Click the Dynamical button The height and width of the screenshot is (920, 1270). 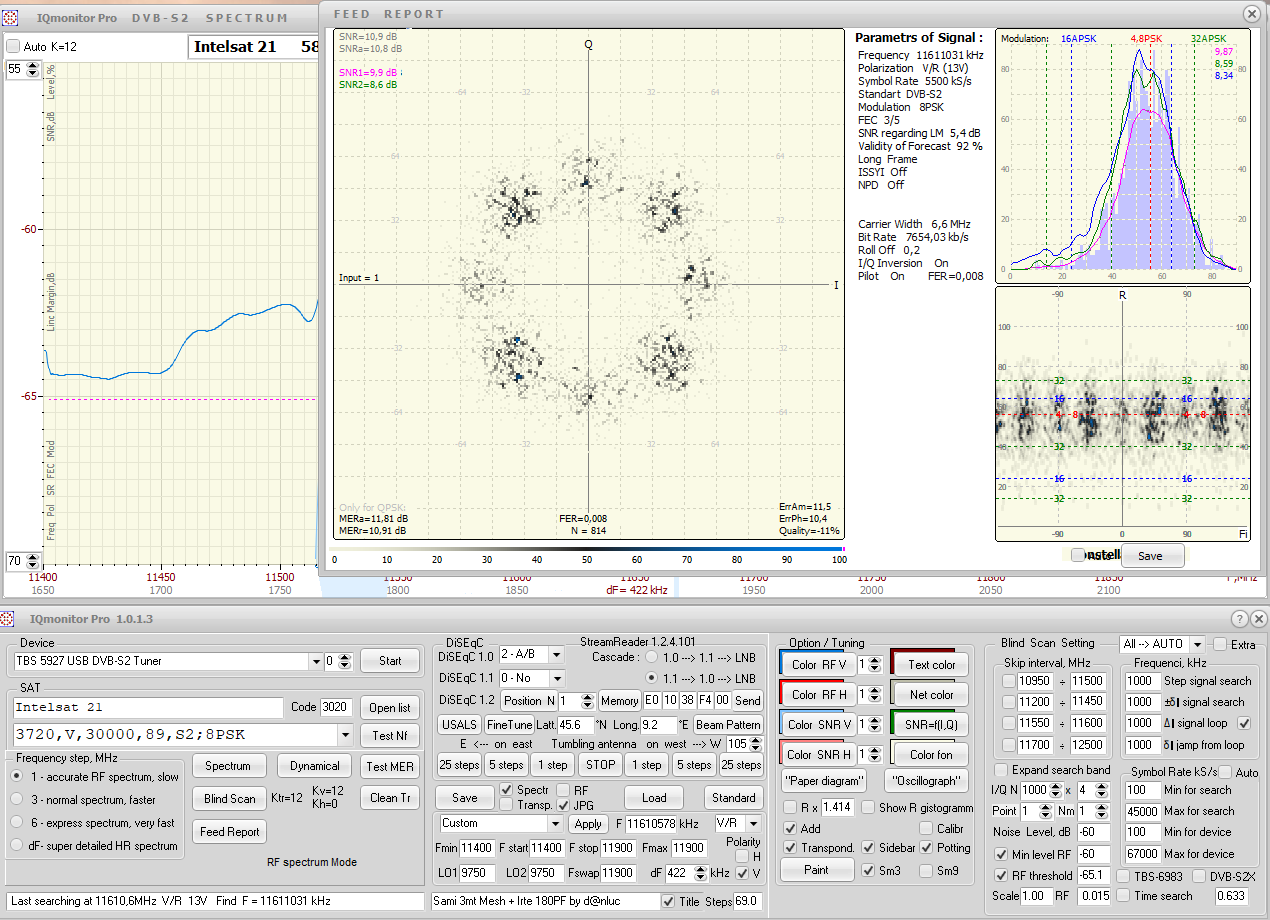coord(315,766)
